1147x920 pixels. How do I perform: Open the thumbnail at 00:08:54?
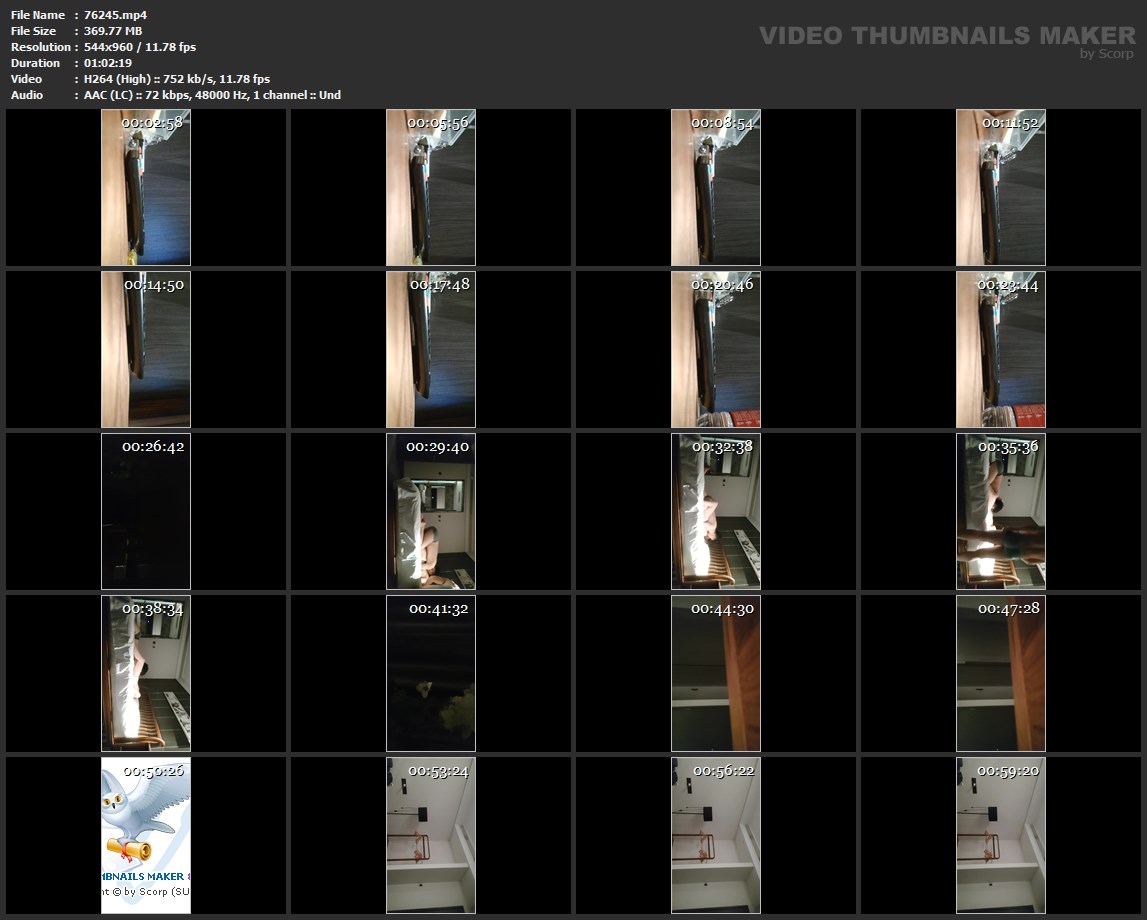click(x=716, y=188)
